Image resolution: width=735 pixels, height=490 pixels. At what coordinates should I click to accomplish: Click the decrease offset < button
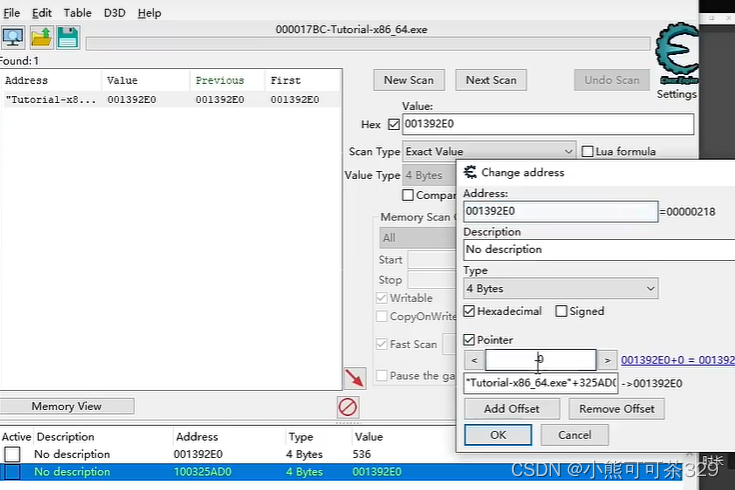[x=474, y=360]
